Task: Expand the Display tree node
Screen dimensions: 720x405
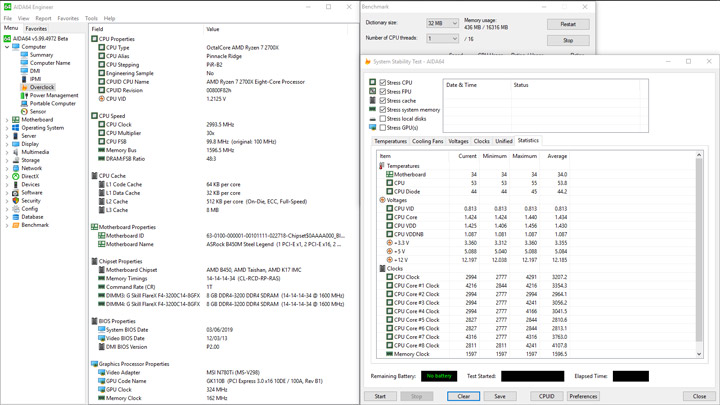Action: coord(7,144)
